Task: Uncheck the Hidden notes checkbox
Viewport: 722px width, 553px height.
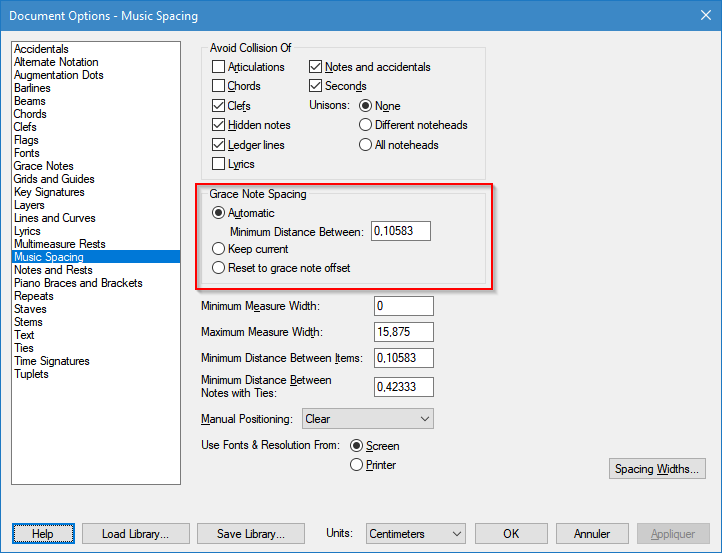Action: pos(219,125)
